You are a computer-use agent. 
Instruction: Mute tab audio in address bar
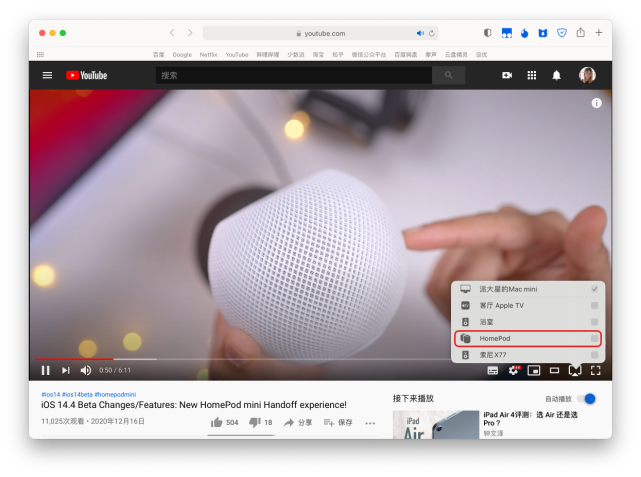coord(420,33)
